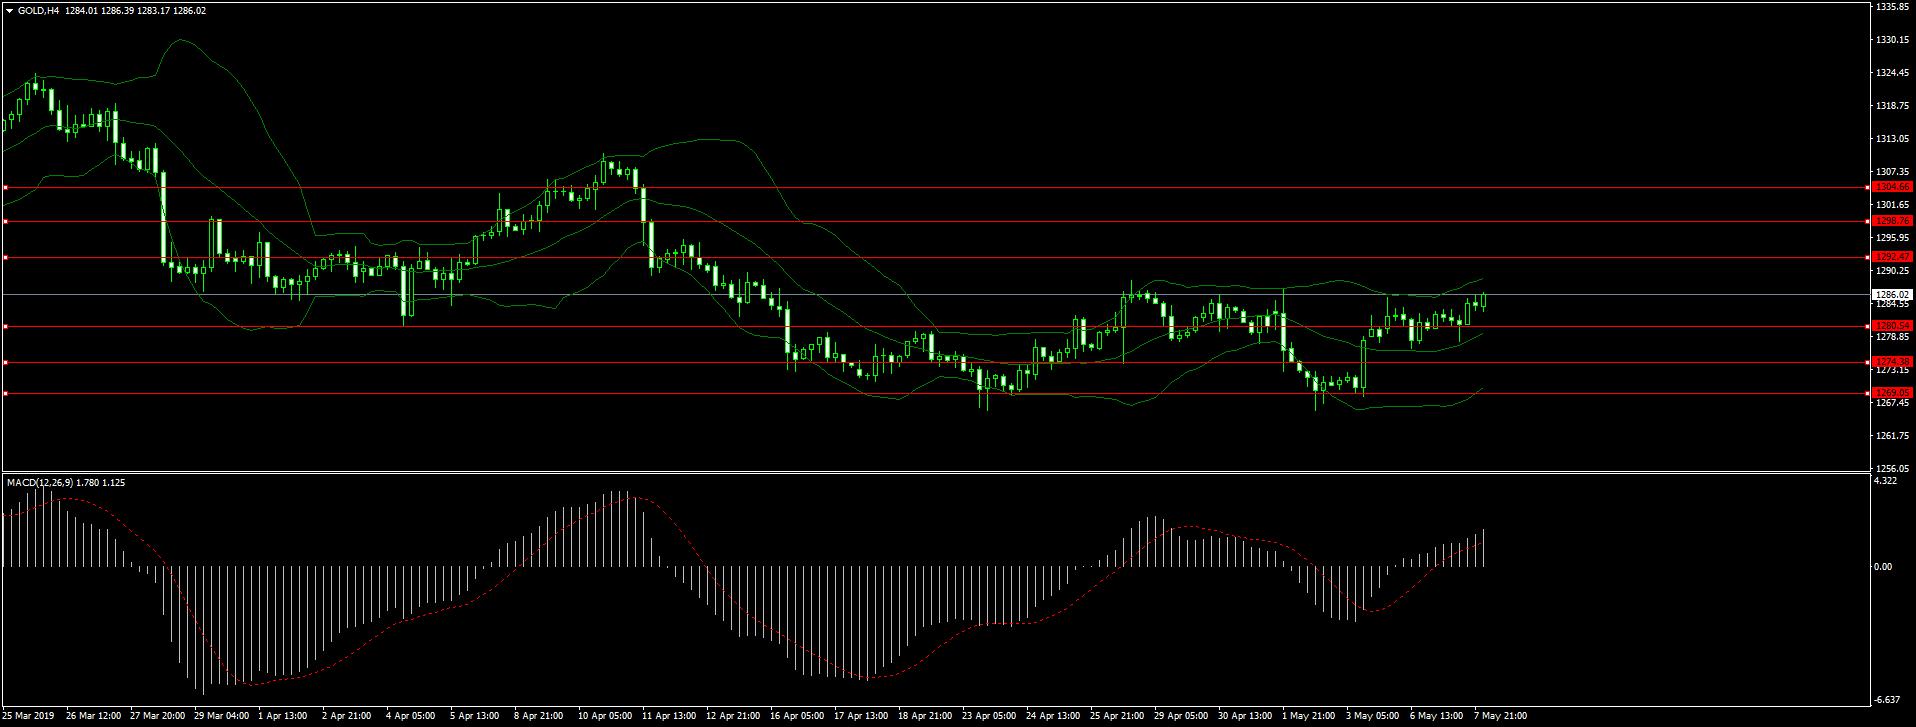The image size is (1916, 727).
Task: Select the red 1280.54 price level tag
Action: 1893,326
